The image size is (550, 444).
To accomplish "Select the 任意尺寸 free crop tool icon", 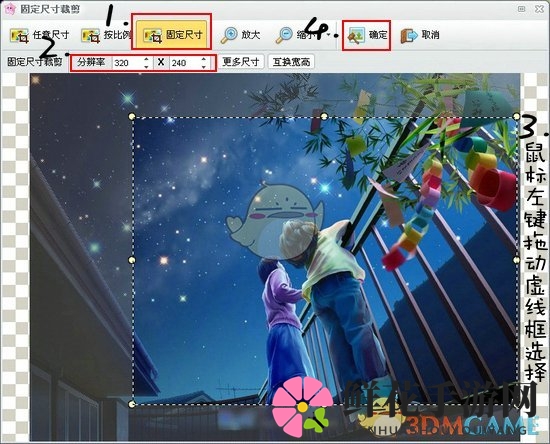I will (x=19, y=35).
